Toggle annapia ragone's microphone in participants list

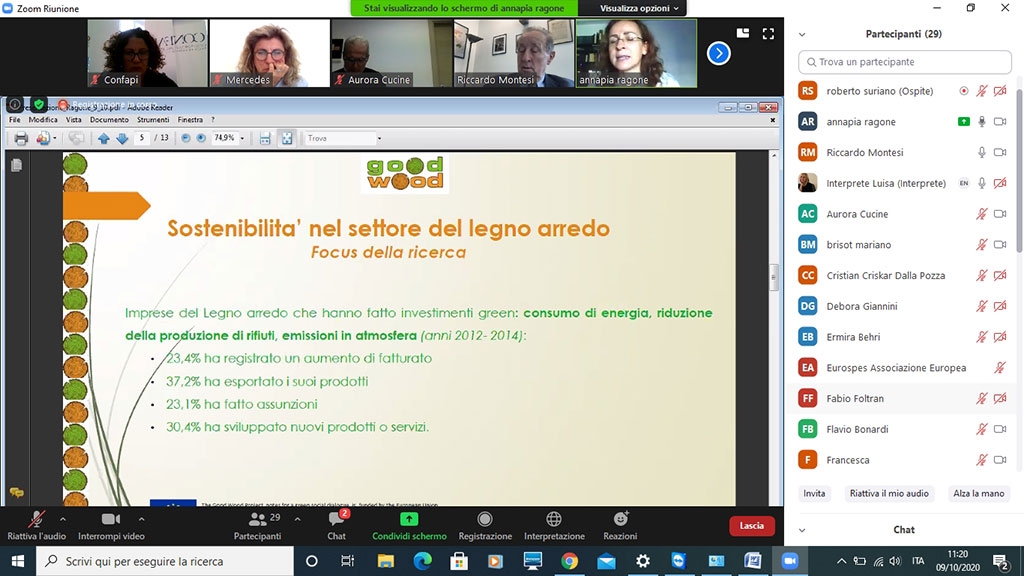coord(982,121)
